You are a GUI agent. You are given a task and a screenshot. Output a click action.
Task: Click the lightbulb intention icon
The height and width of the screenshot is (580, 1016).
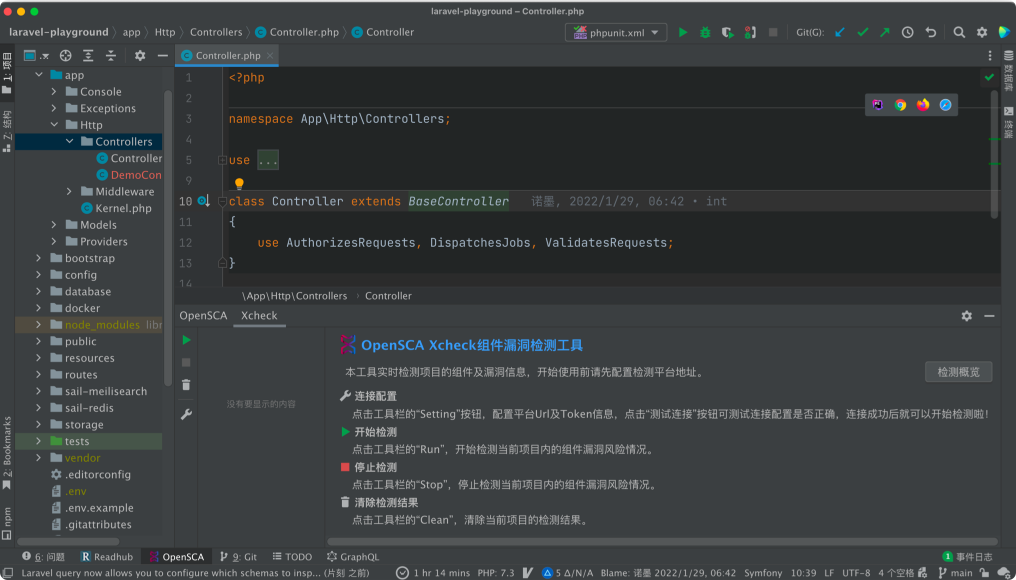point(239,184)
